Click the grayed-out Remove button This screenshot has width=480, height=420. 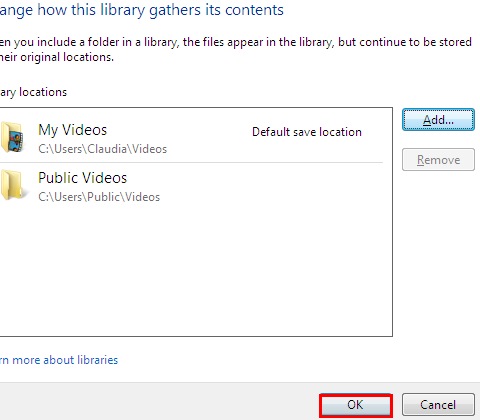(x=438, y=160)
